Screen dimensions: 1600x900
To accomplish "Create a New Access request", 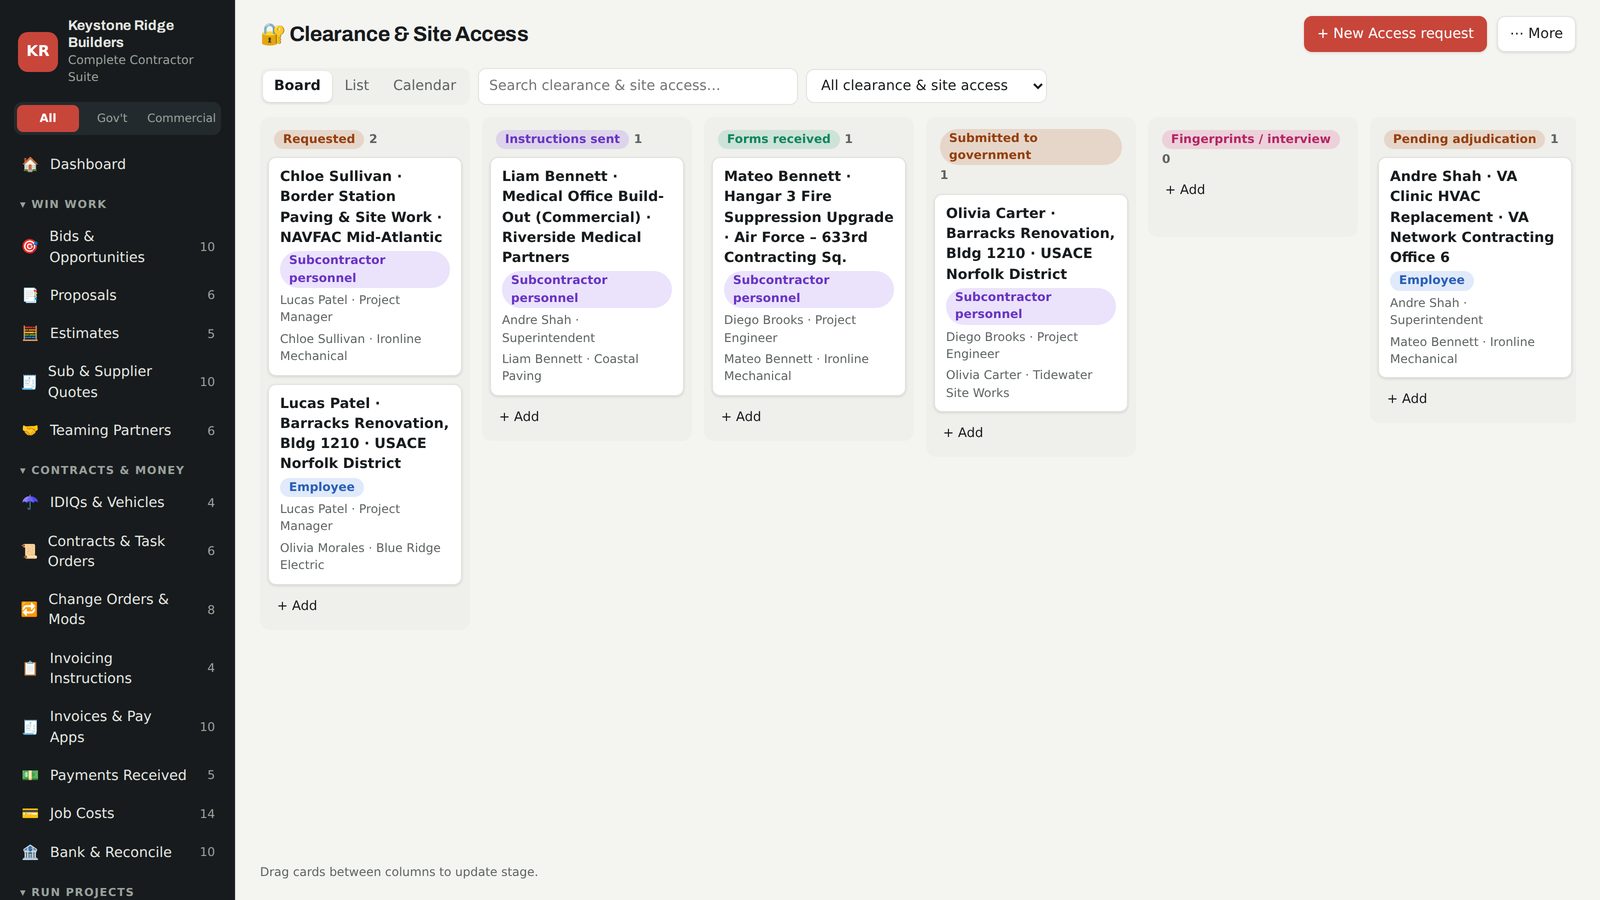I will 1395,34.
